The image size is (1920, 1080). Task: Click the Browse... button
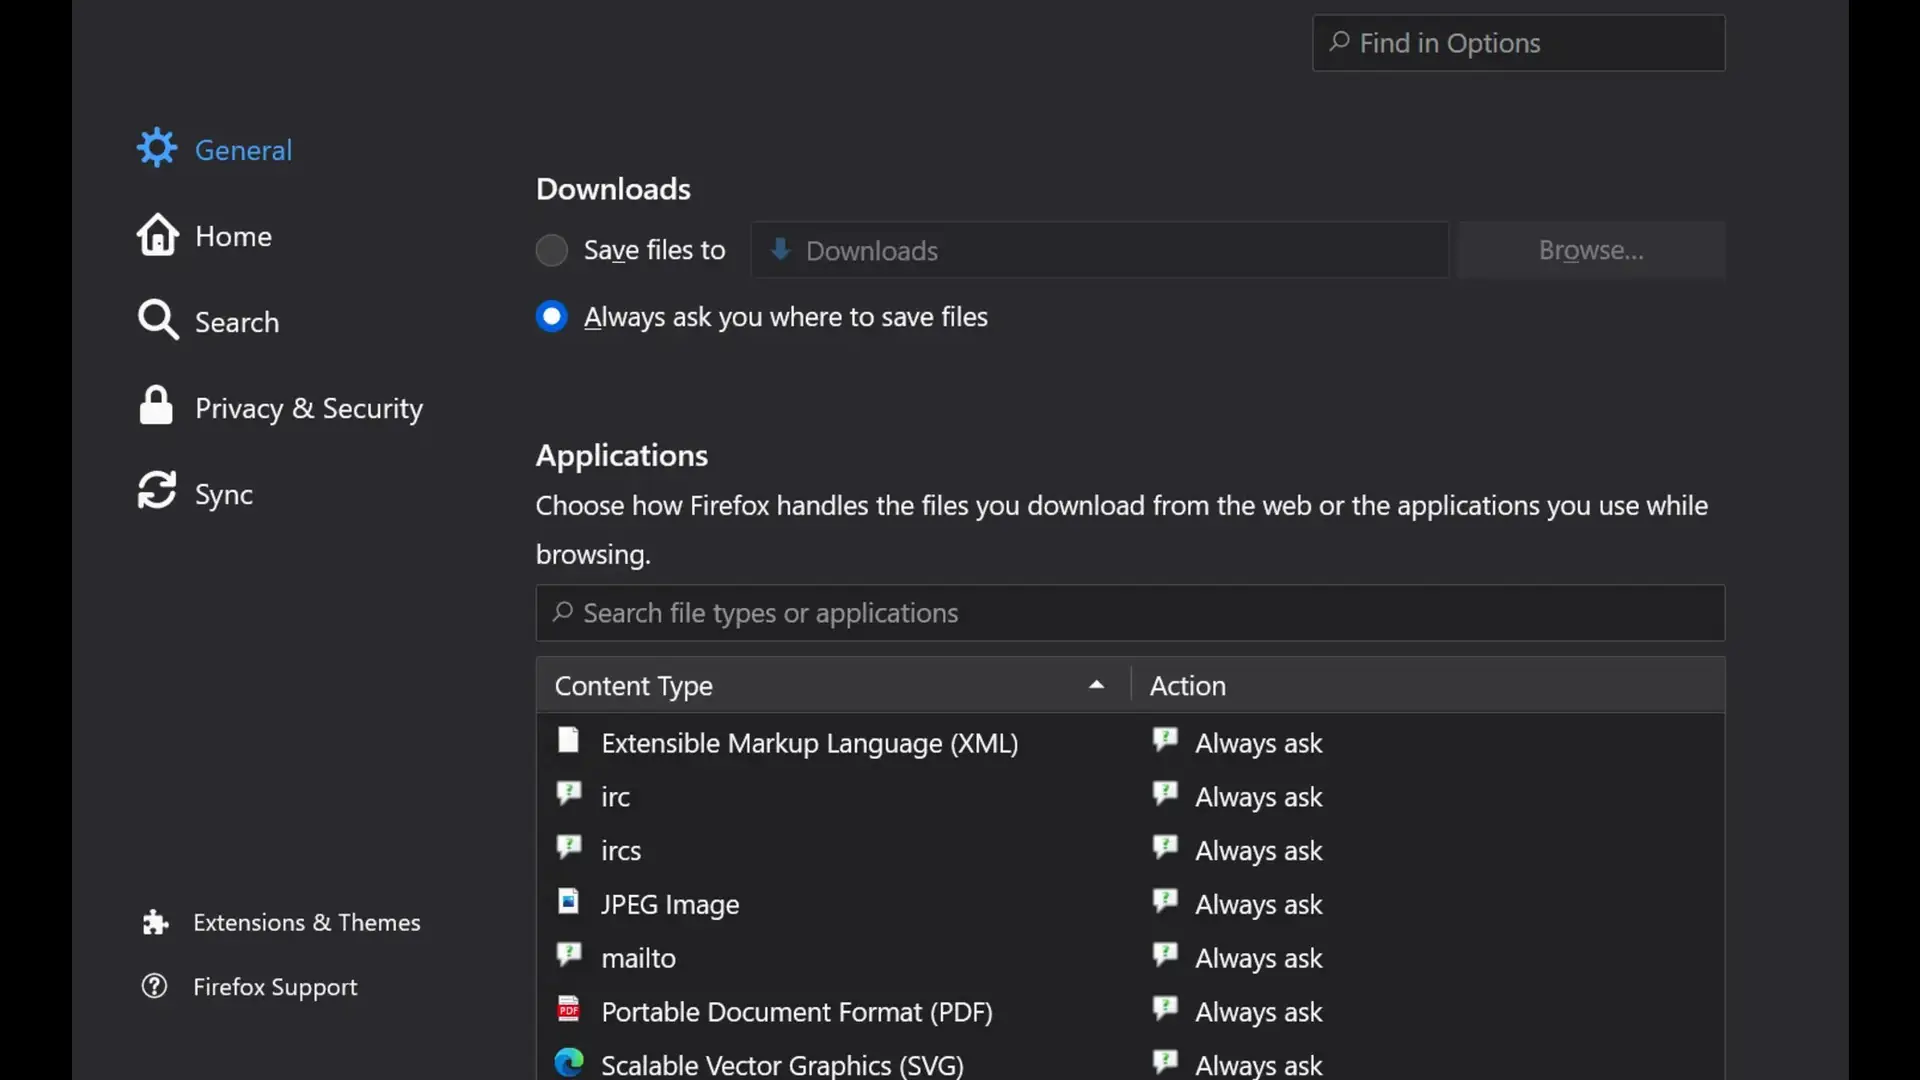pyautogui.click(x=1591, y=250)
